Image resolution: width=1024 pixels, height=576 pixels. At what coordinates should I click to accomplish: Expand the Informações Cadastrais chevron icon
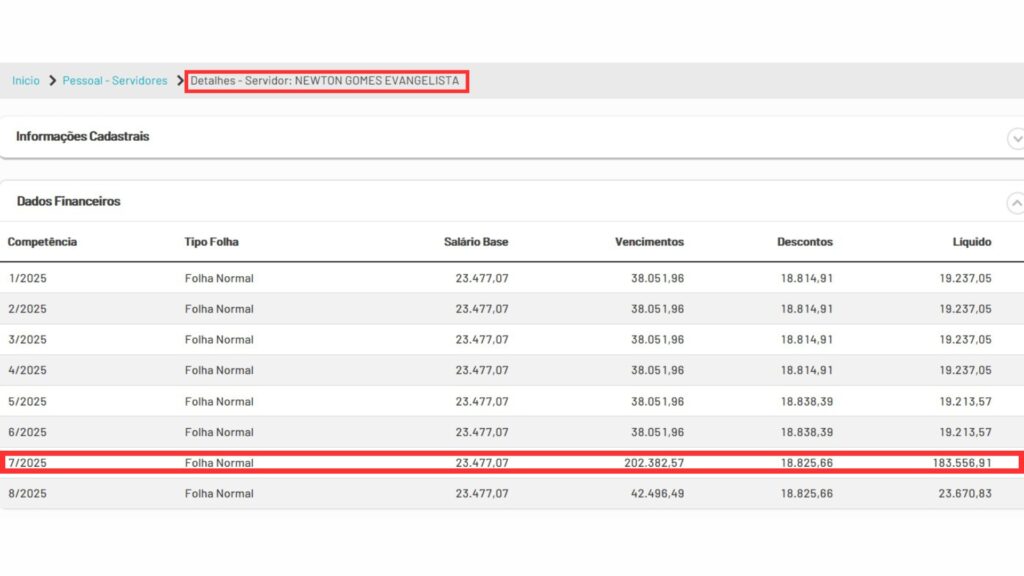(x=1016, y=138)
